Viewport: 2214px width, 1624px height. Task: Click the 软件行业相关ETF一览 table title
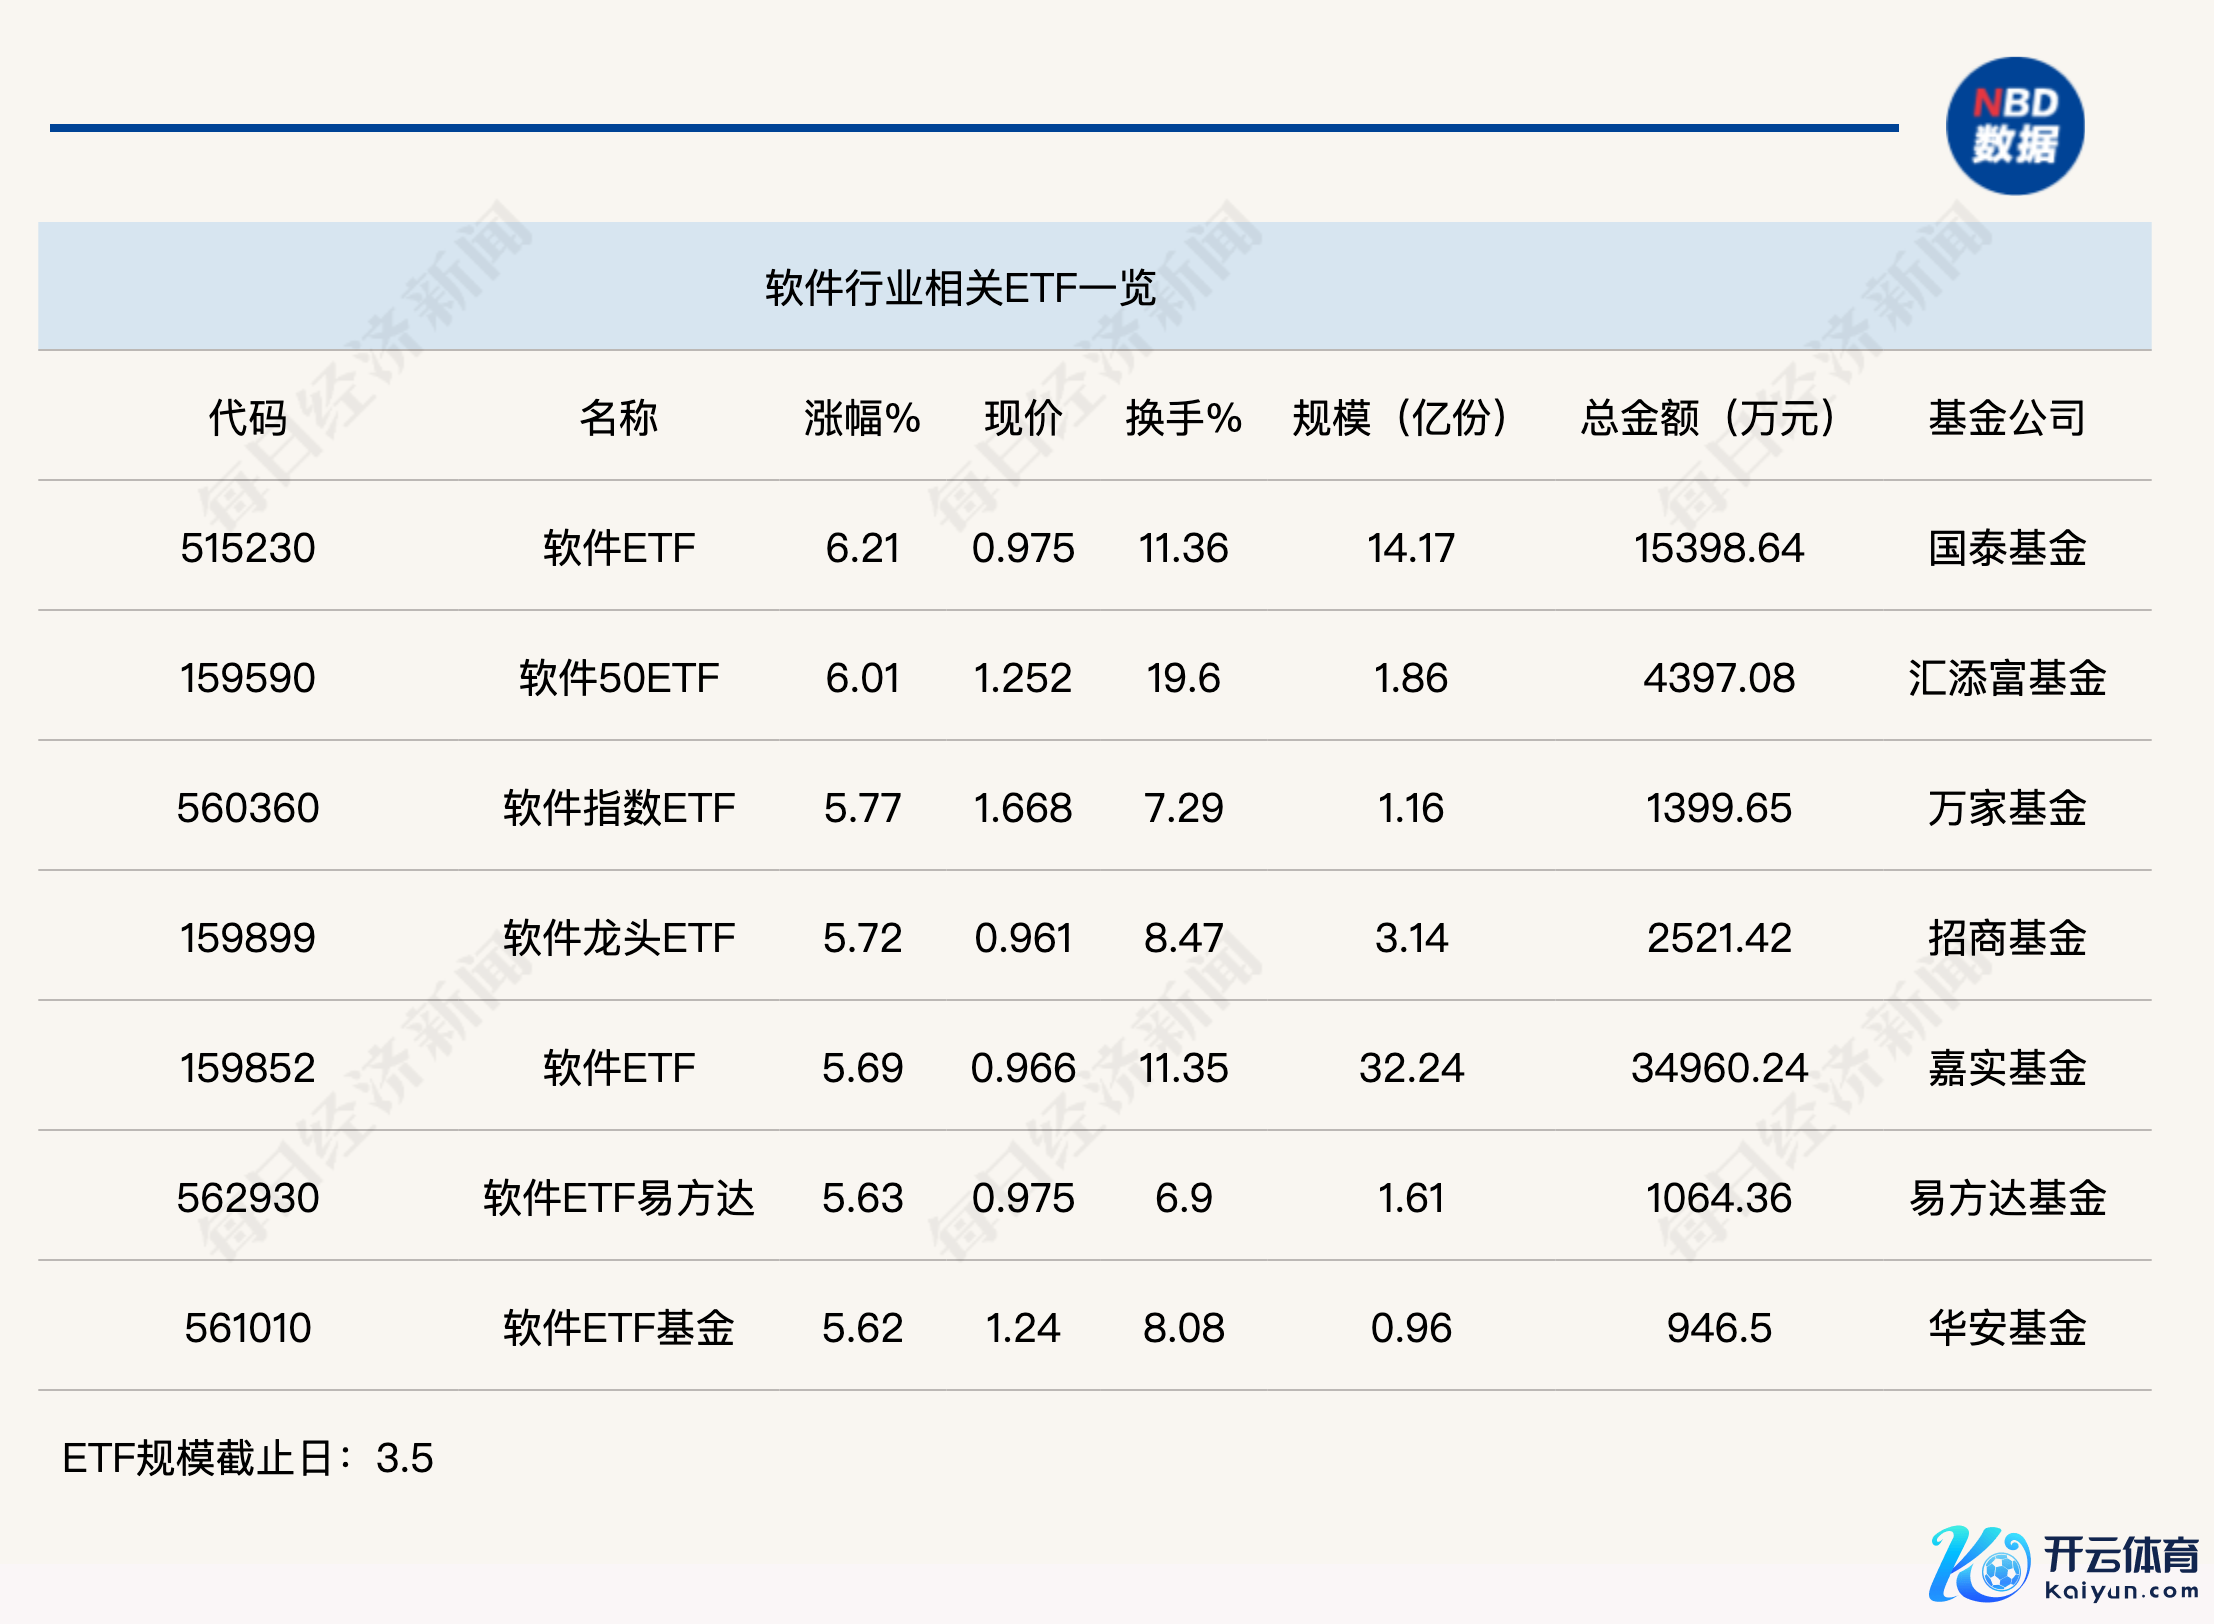coord(960,288)
